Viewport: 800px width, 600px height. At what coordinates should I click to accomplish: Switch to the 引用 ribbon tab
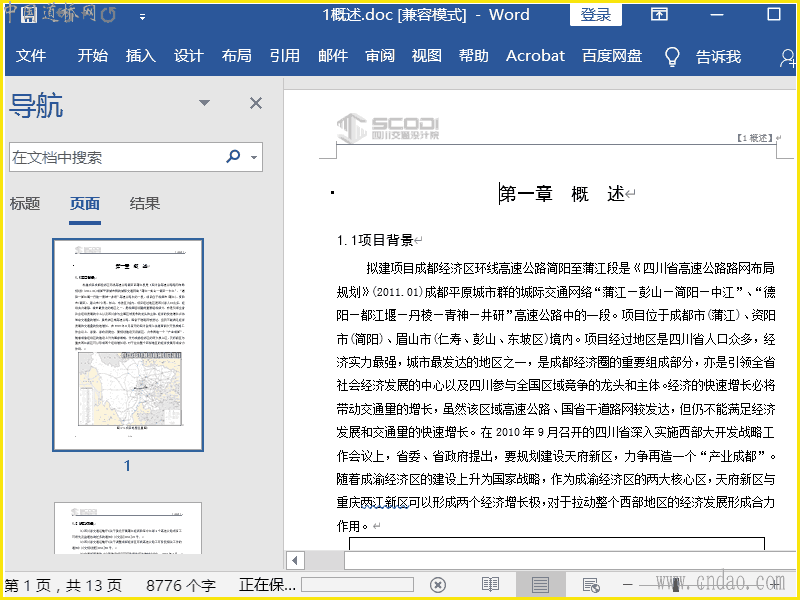[284, 55]
